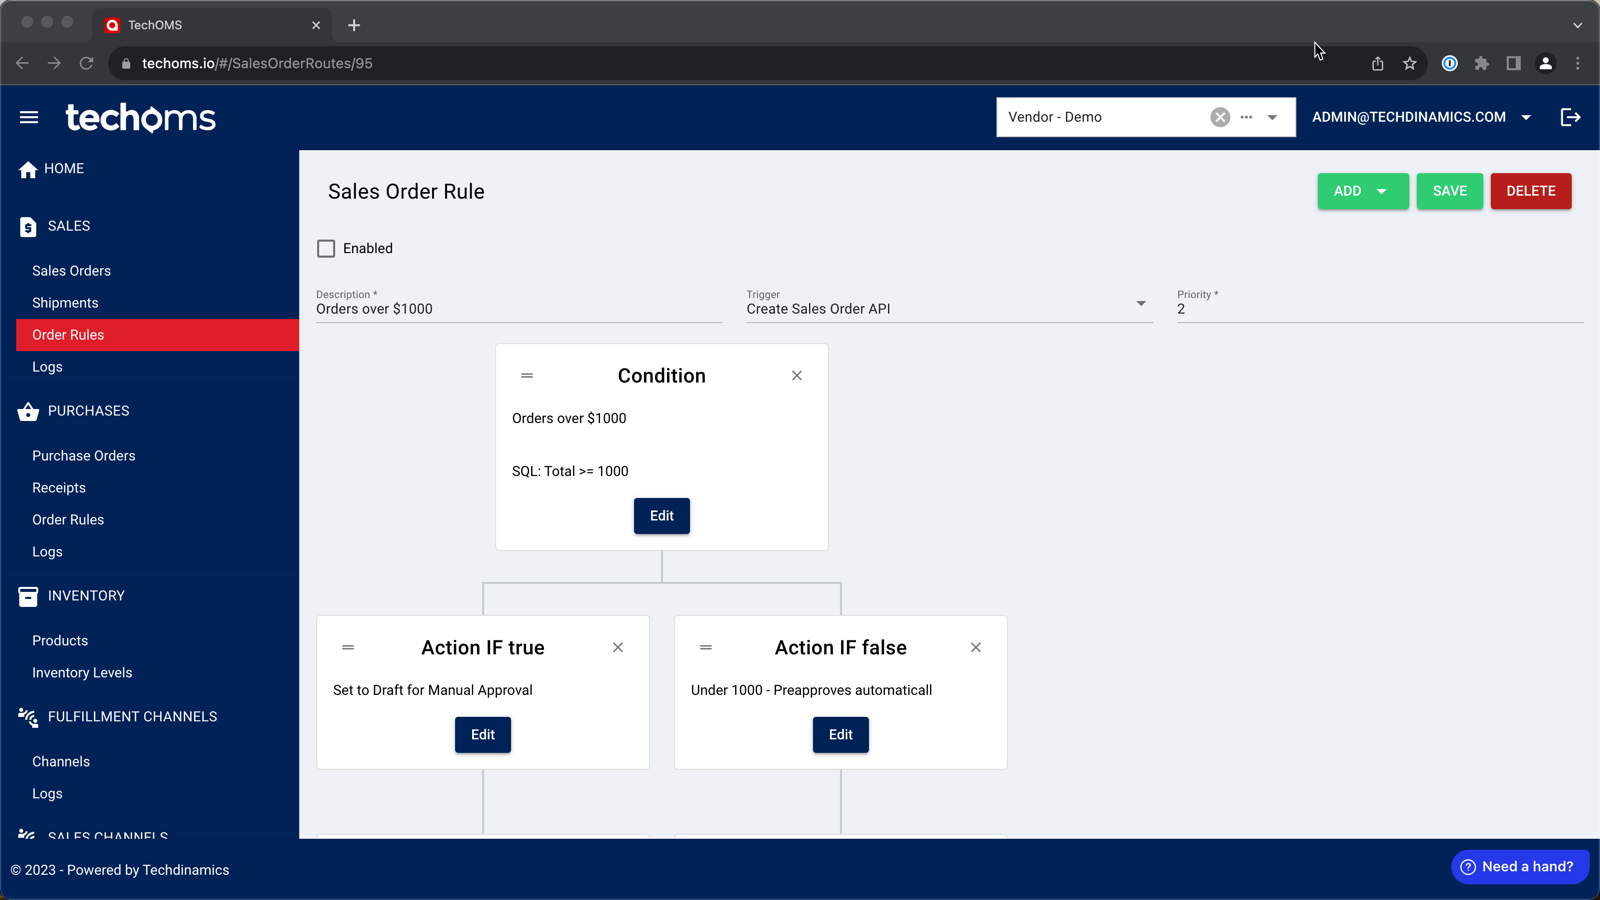The image size is (1600, 900).
Task: Select Shipments in the sidebar menu
Action: pos(65,302)
